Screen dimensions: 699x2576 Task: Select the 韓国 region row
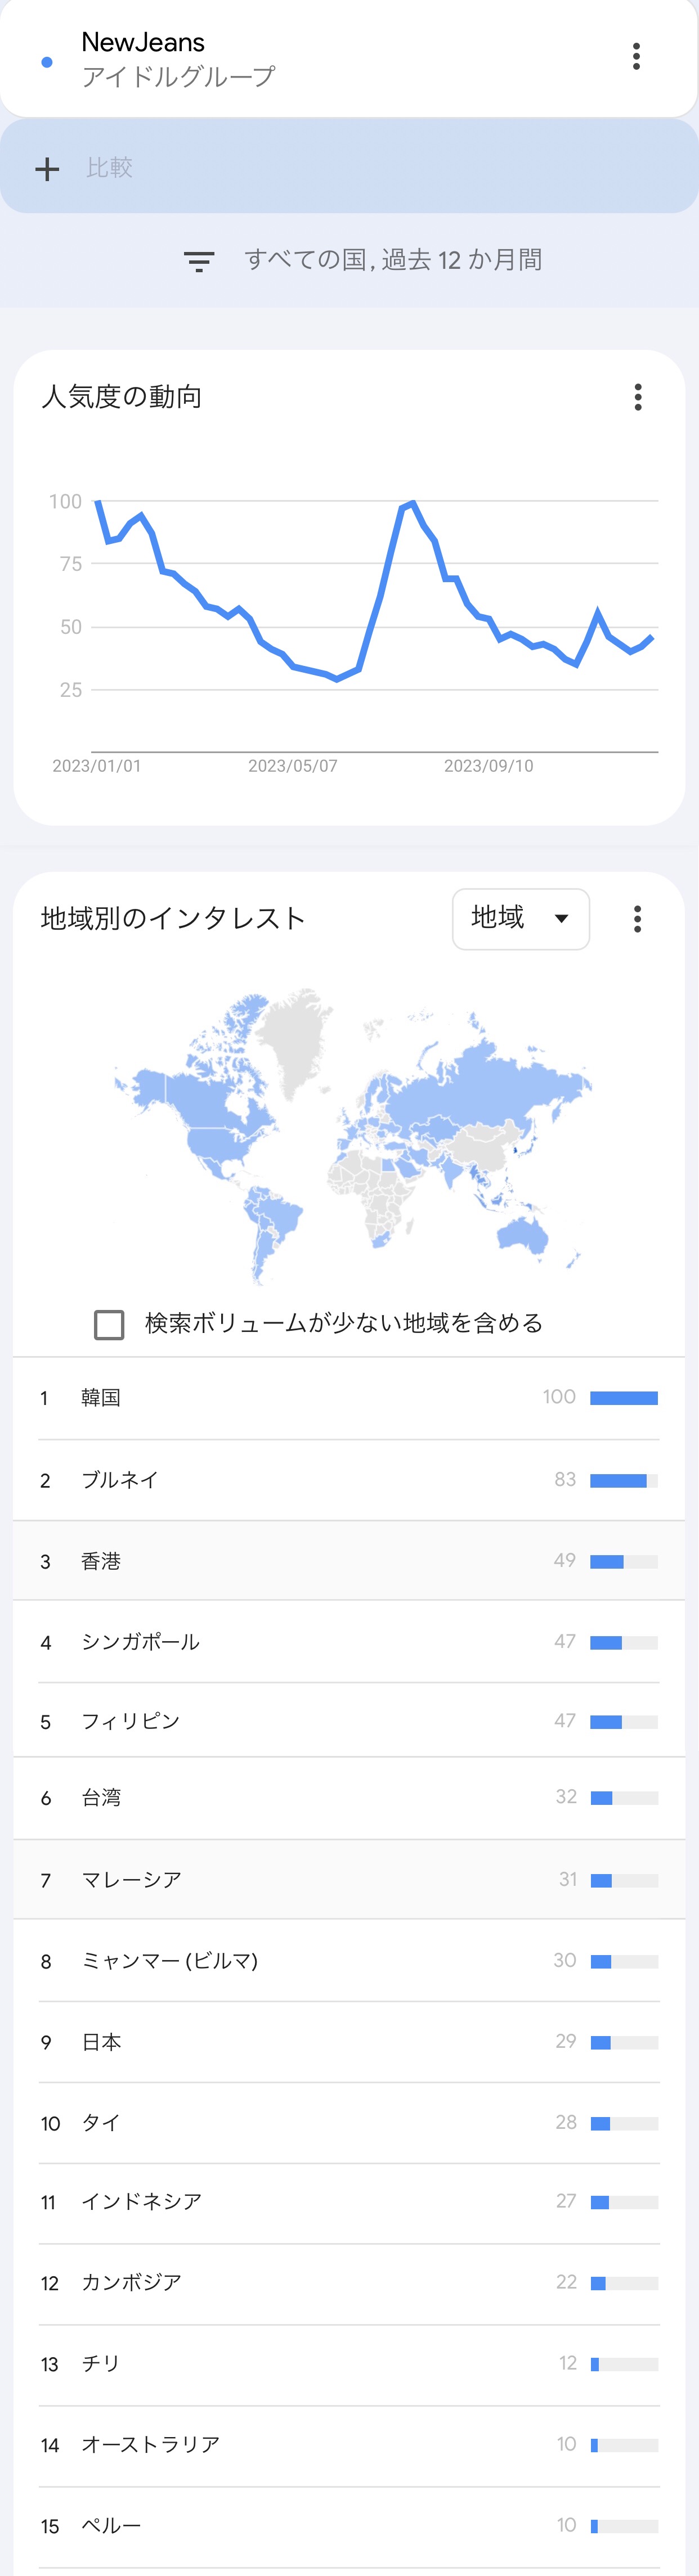349,1398
